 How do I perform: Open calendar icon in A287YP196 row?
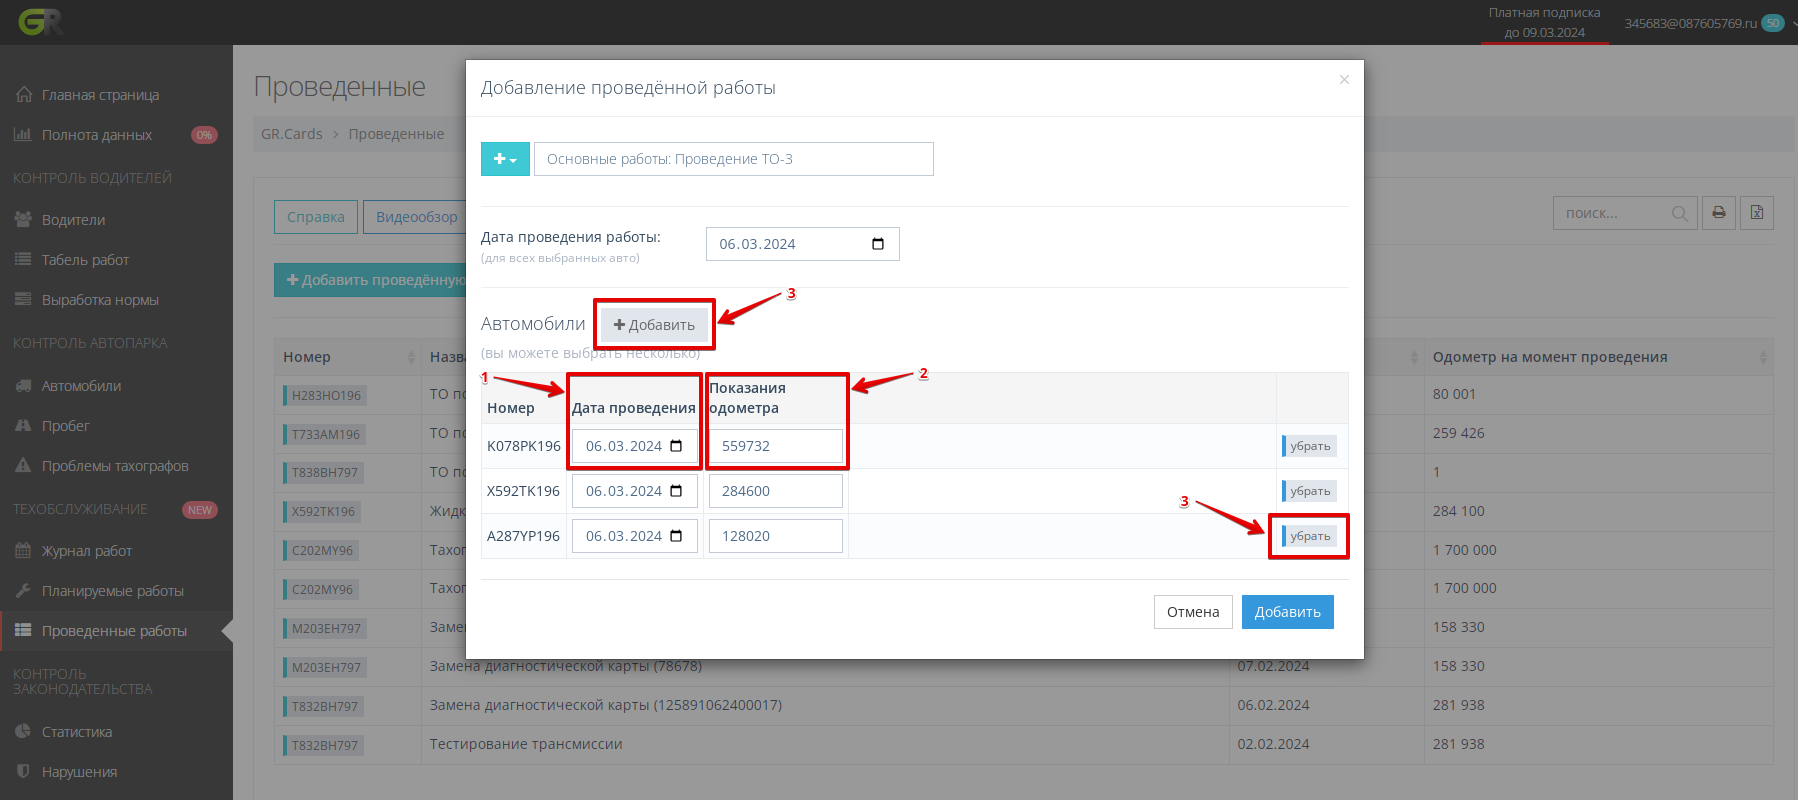point(676,536)
